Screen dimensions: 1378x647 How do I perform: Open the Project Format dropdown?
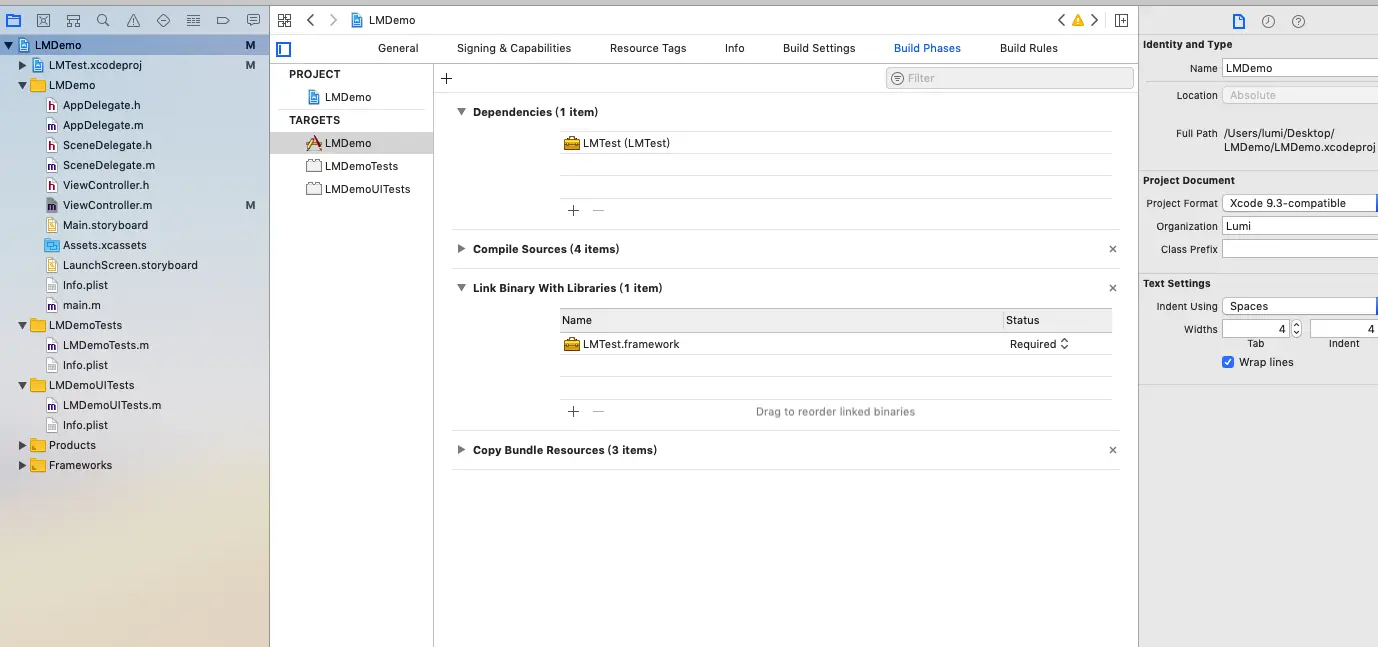tap(1299, 203)
